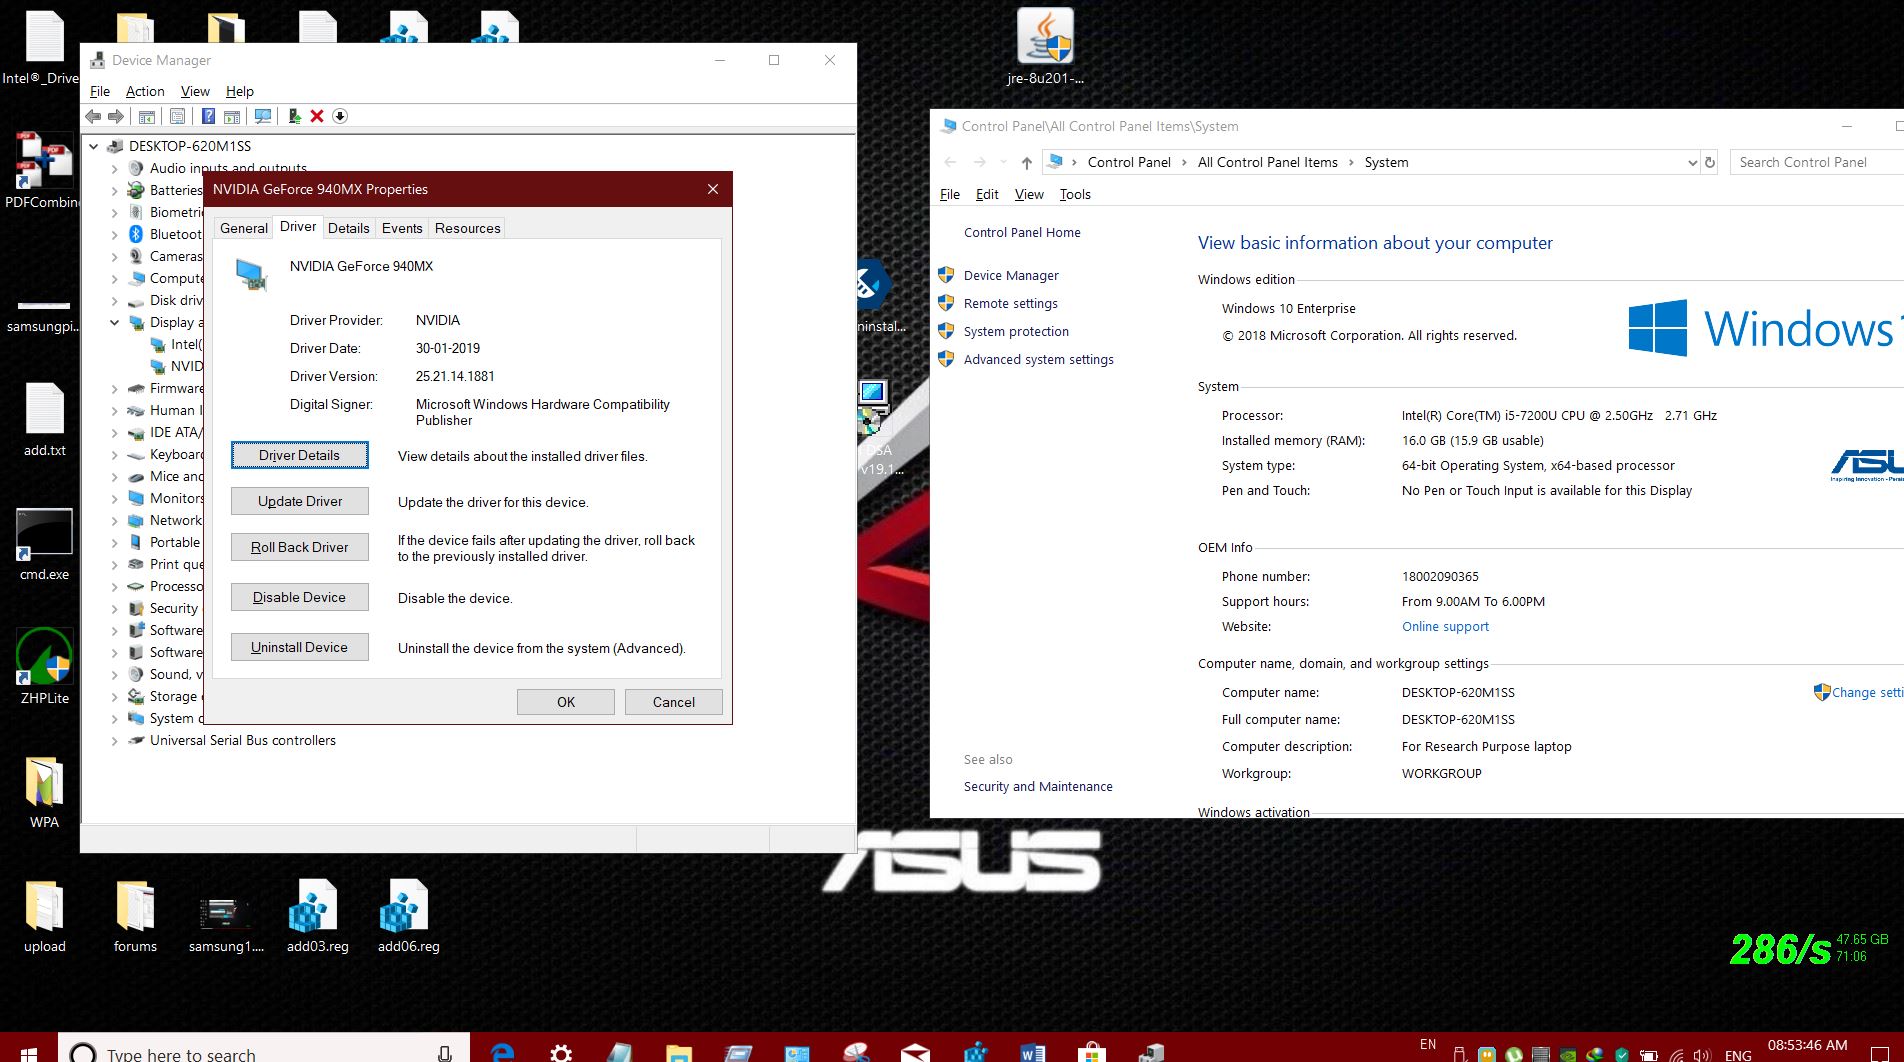Click the Back arrow in Device Manager toolbar
Screen dimensions: 1904x1062
click(94, 117)
